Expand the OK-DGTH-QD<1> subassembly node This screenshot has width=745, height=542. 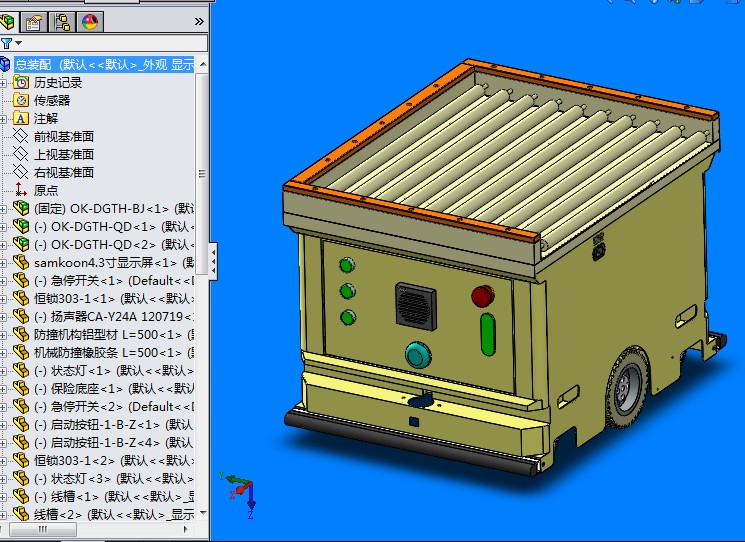3,227
